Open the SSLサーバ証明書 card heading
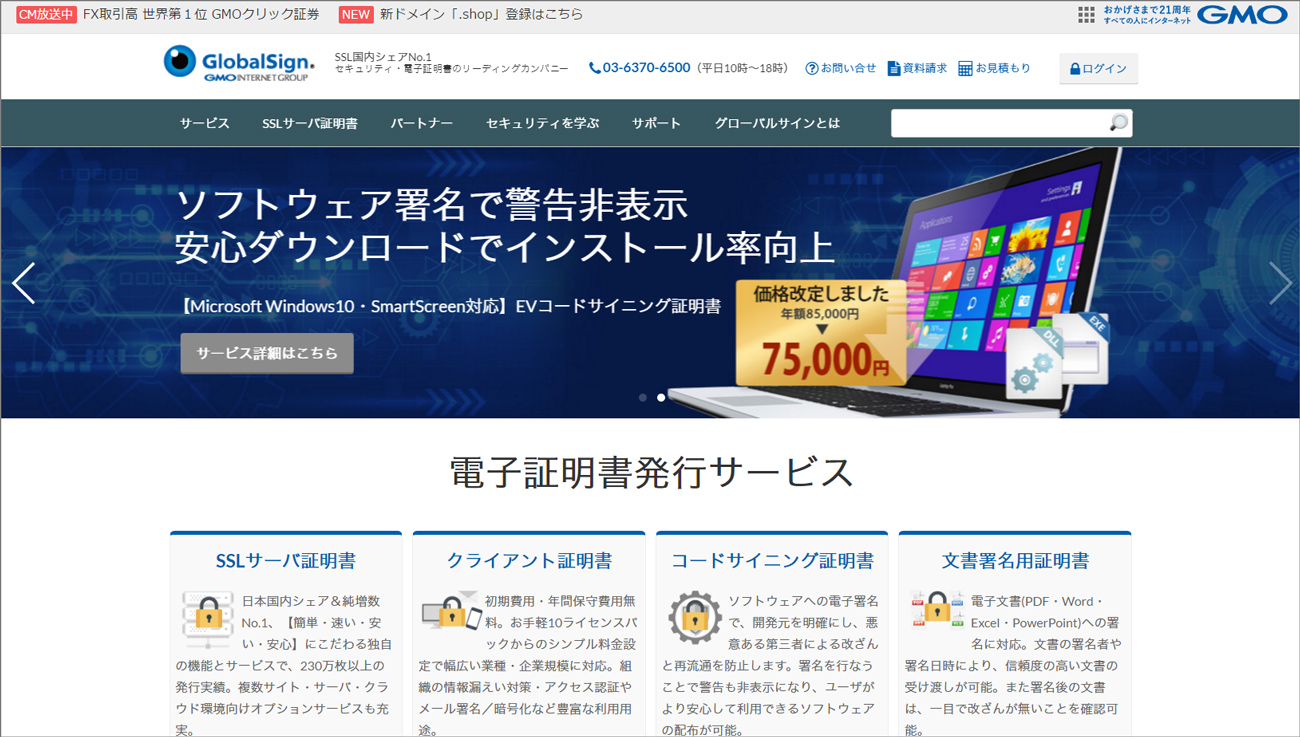Viewport: 1300px width, 737px height. pos(286,561)
